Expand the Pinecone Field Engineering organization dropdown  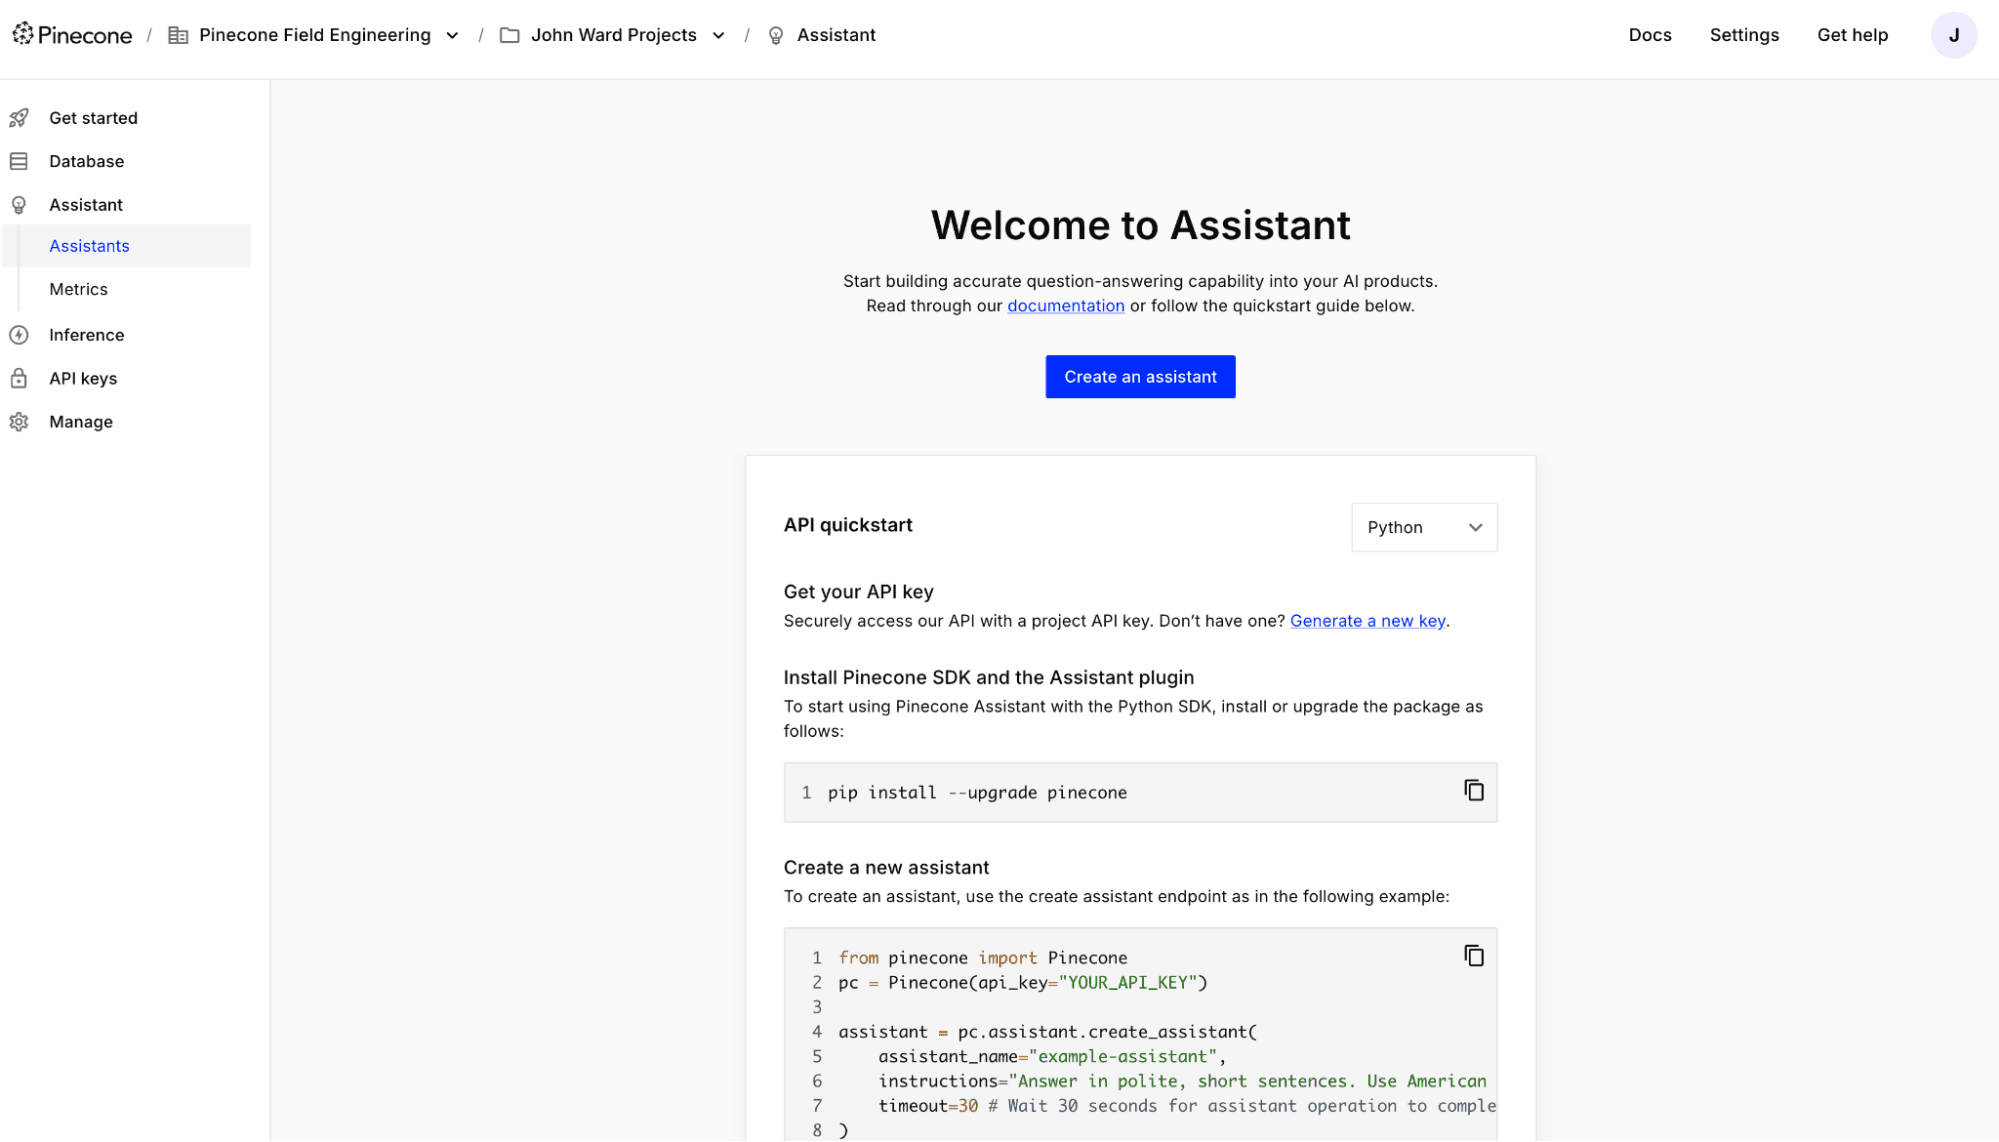[452, 35]
